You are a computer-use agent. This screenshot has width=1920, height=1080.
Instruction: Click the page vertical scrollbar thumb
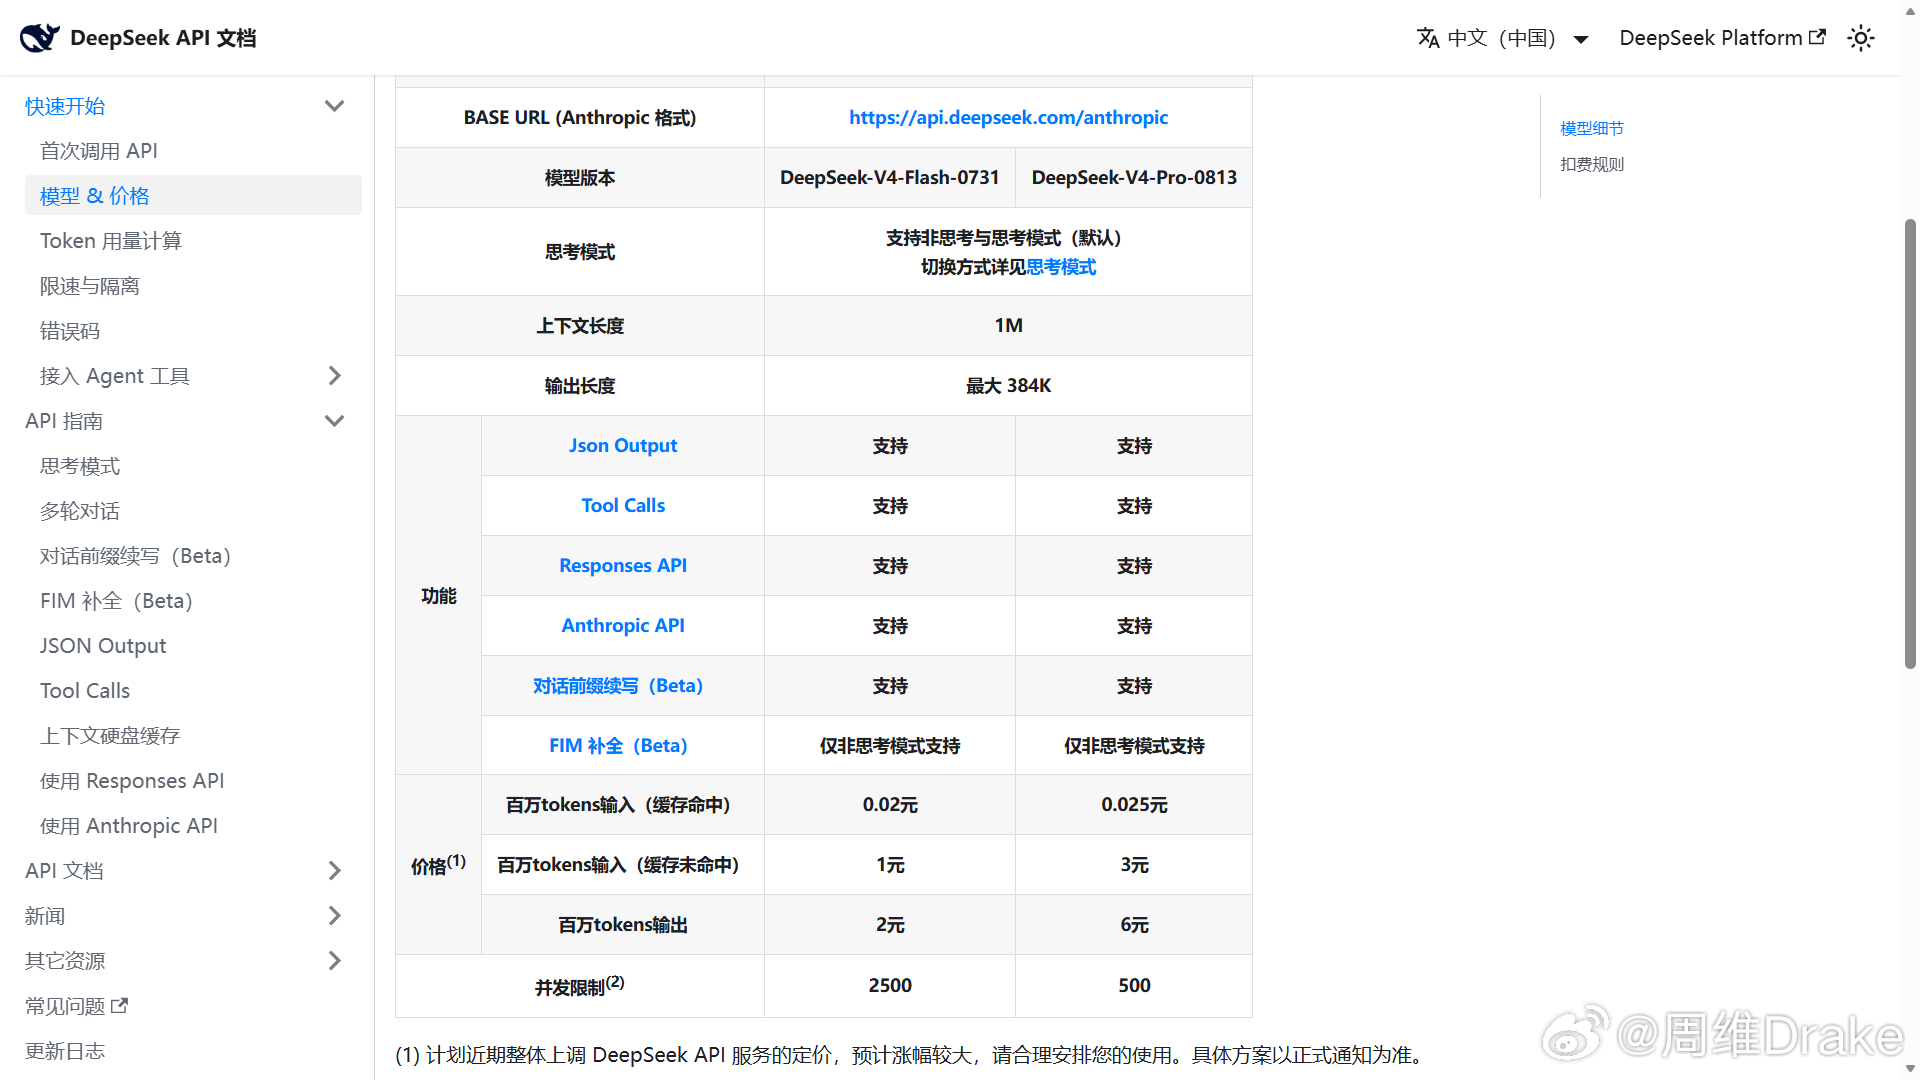pos(1910,443)
